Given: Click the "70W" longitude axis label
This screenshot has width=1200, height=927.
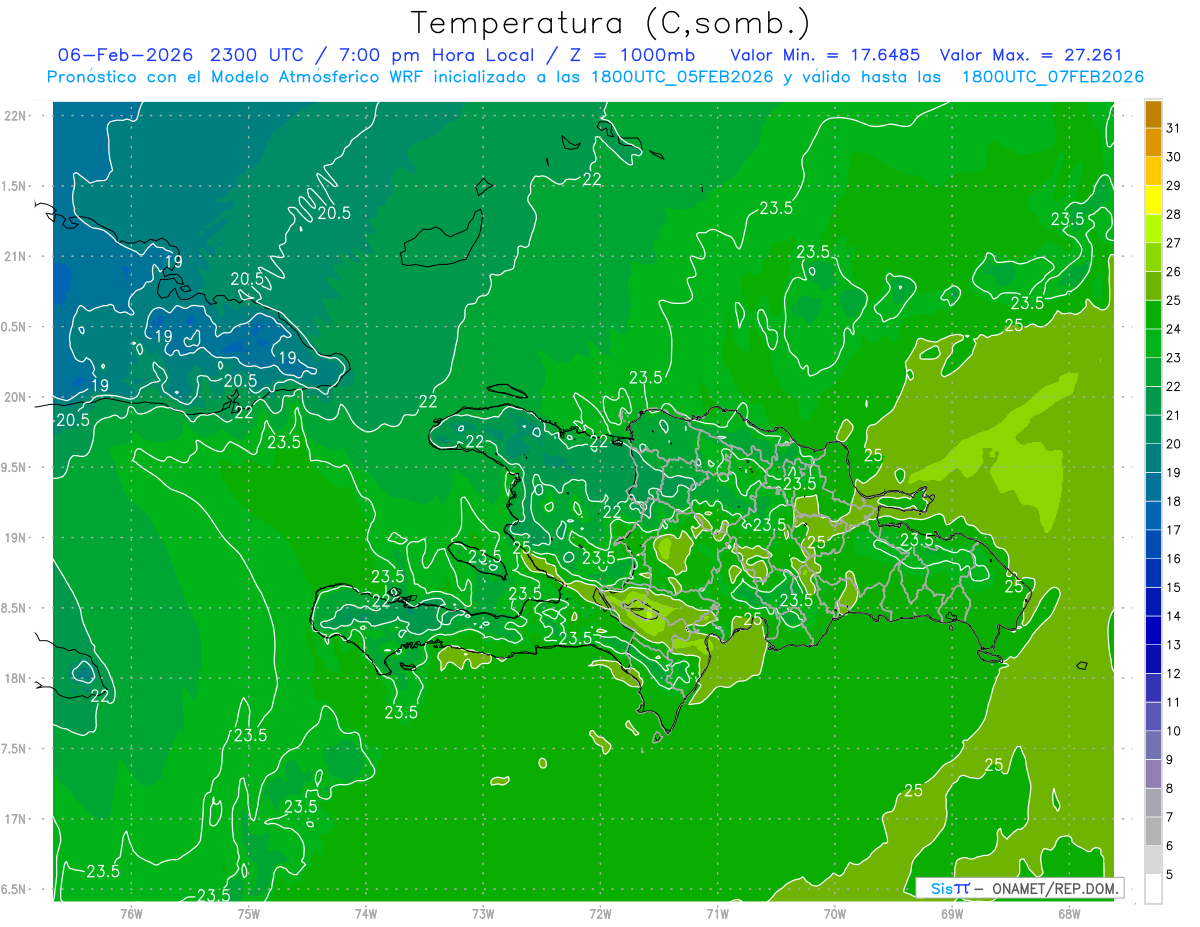Looking at the screenshot, I should point(835,913).
